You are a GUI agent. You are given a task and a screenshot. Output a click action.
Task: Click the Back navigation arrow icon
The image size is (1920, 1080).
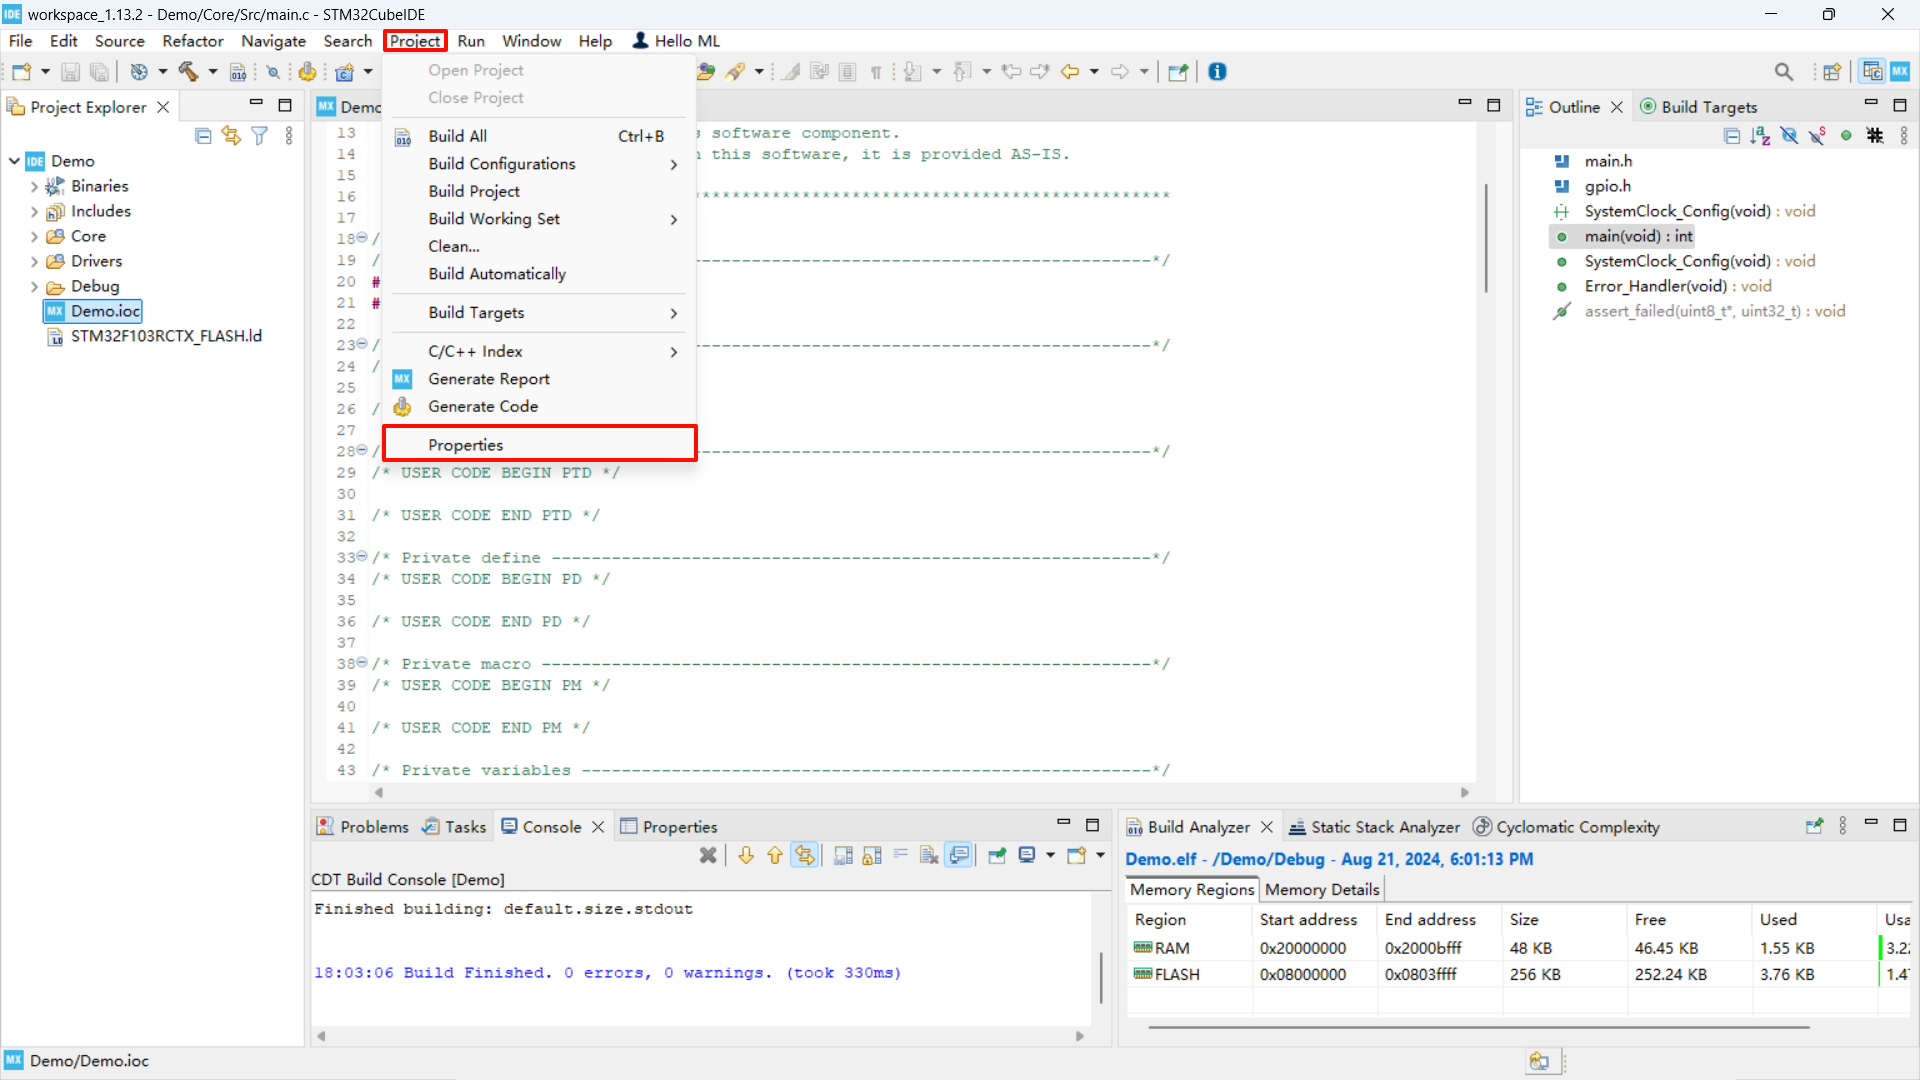coord(1070,72)
